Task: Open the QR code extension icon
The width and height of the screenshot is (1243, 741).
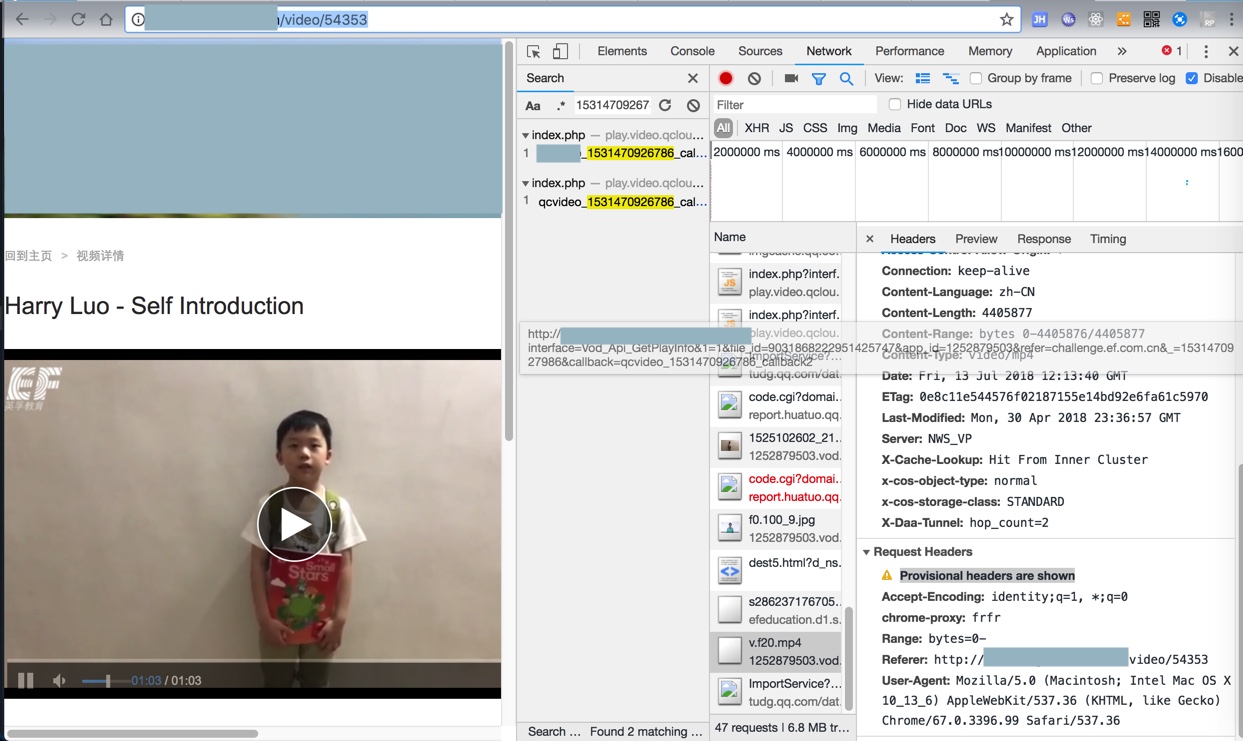Action: pos(1151,19)
